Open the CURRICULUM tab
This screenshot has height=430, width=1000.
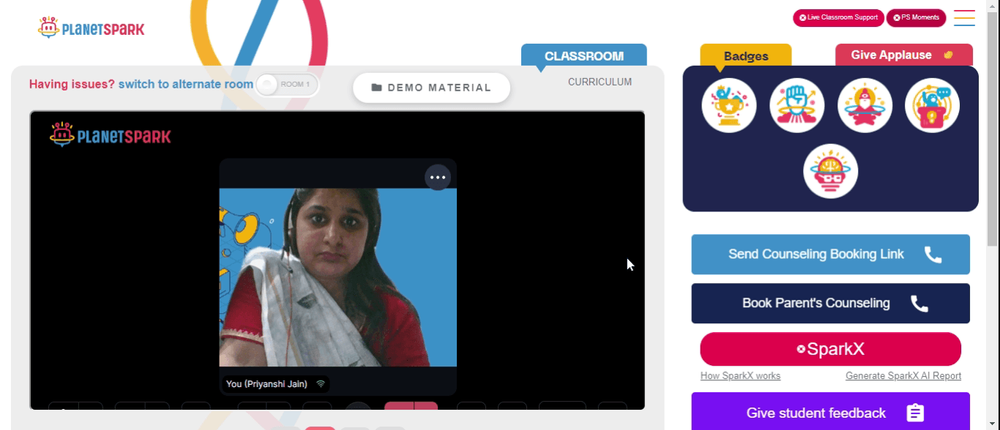click(600, 82)
